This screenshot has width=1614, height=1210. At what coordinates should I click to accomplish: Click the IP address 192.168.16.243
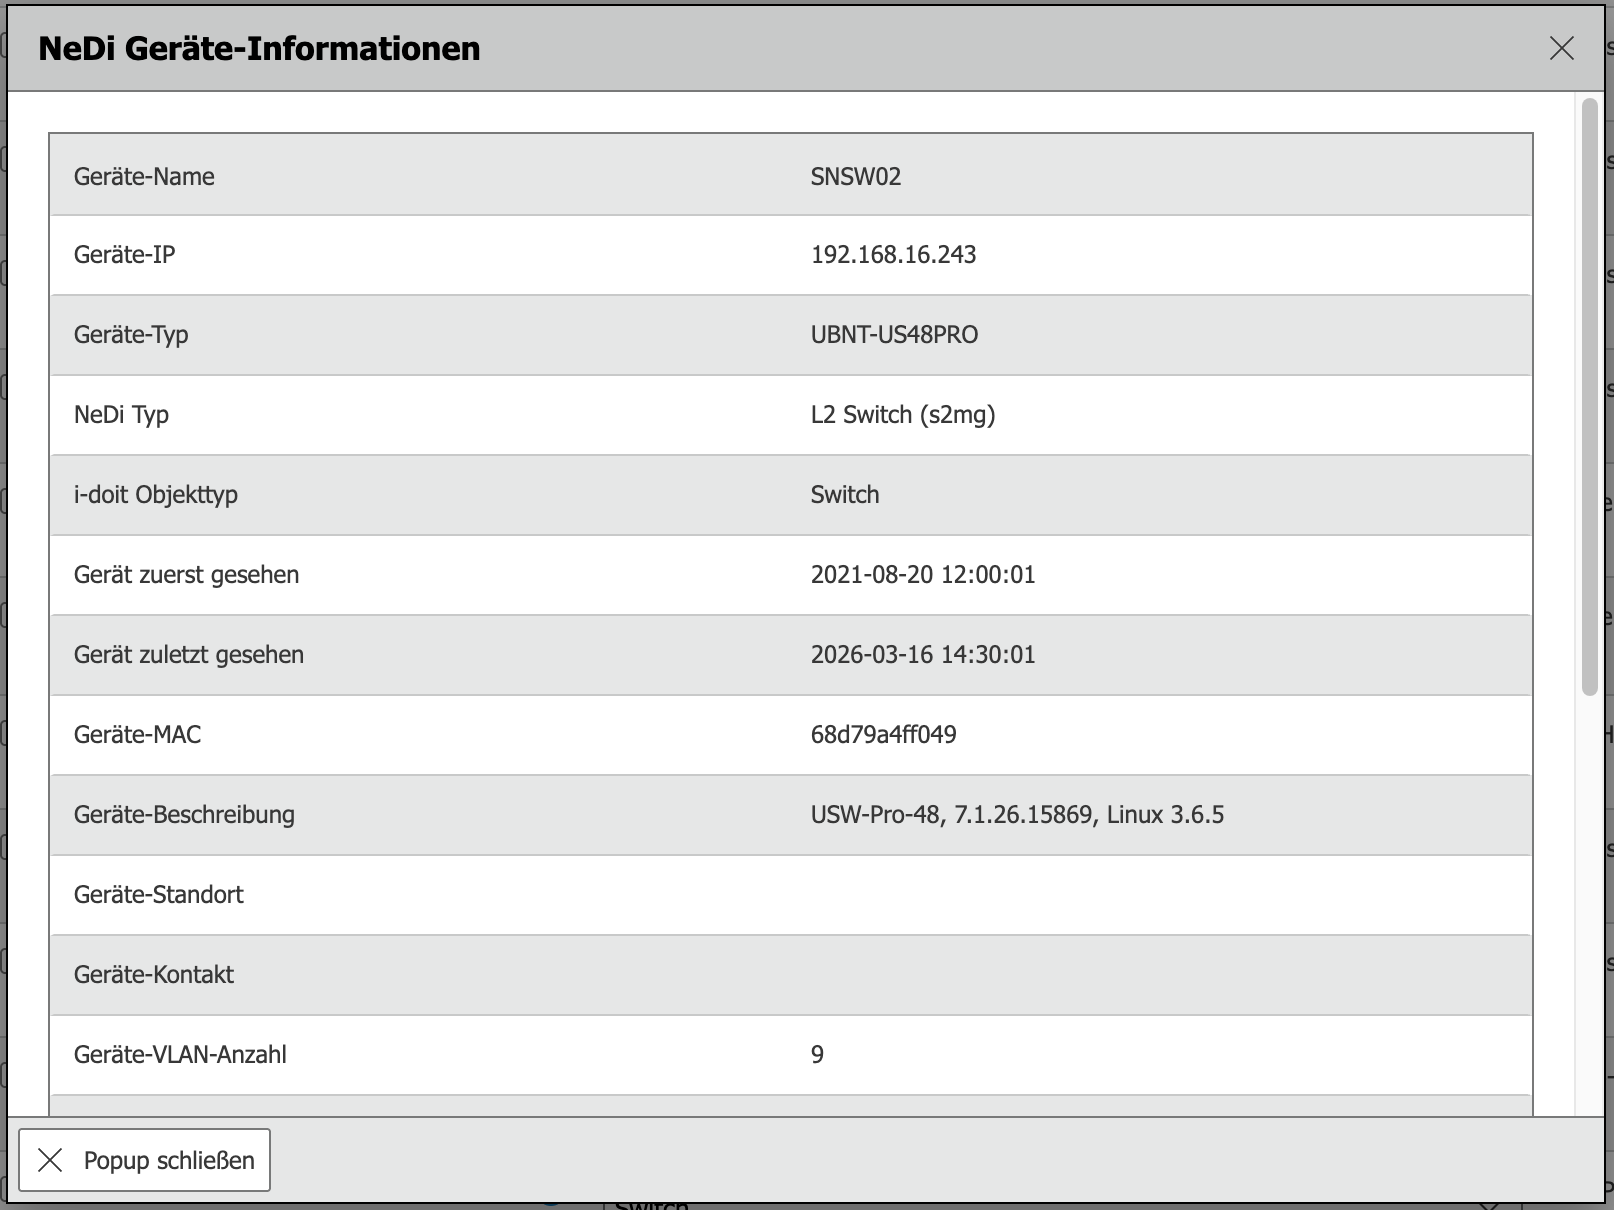[893, 255]
